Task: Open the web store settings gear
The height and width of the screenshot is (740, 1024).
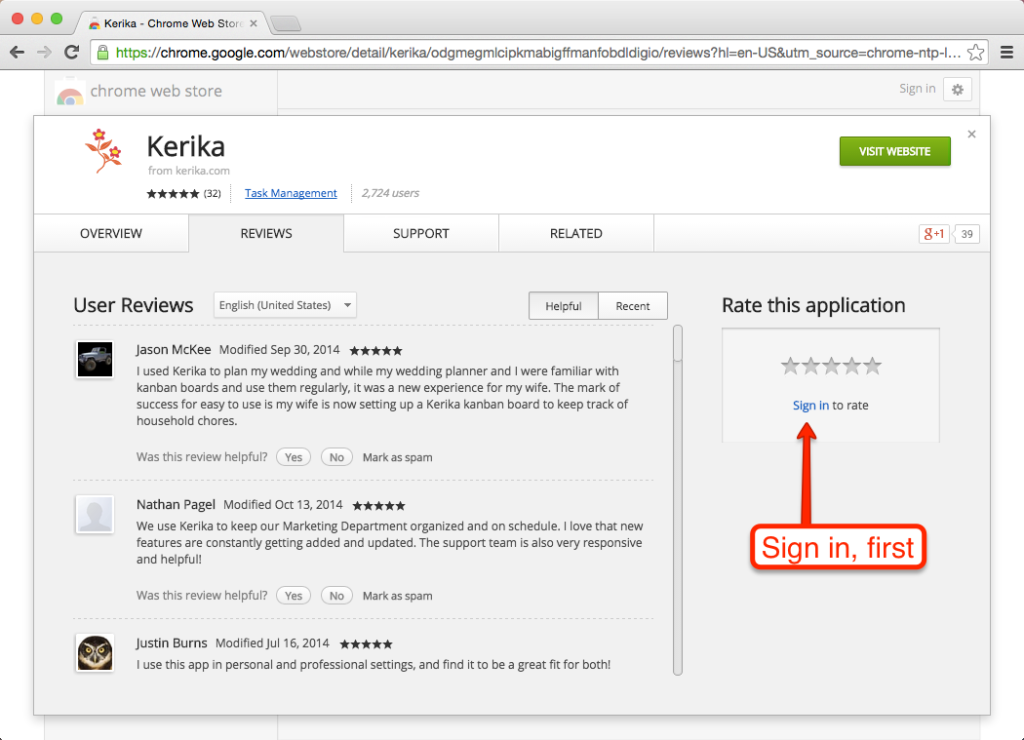Action: (x=957, y=89)
